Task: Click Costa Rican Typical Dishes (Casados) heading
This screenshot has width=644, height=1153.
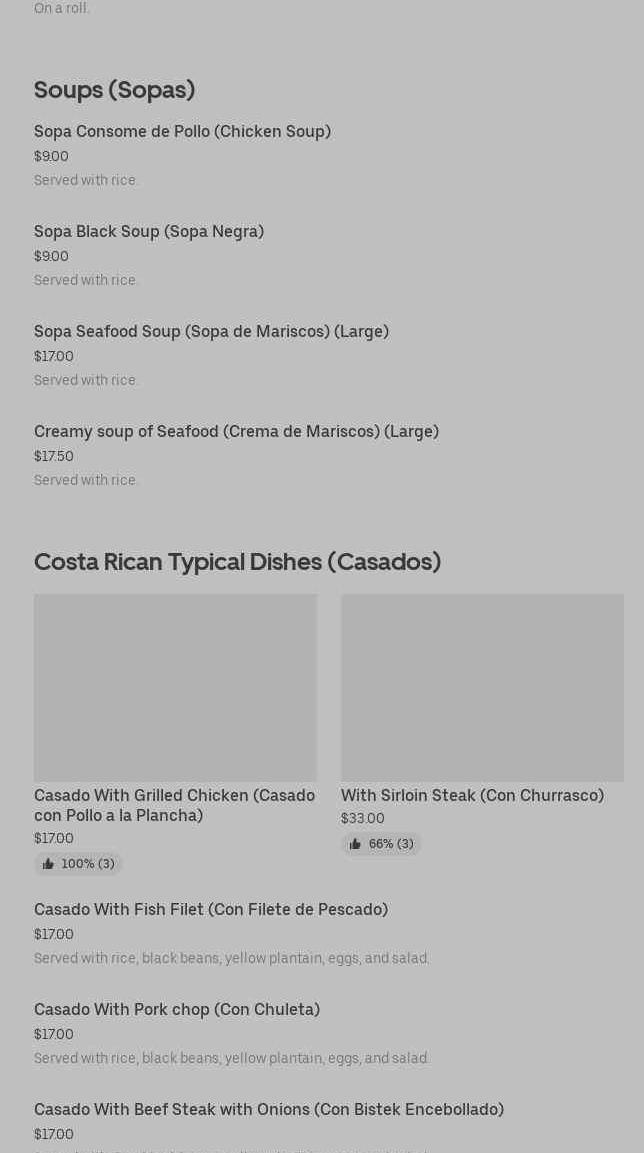Action: pos(237,562)
